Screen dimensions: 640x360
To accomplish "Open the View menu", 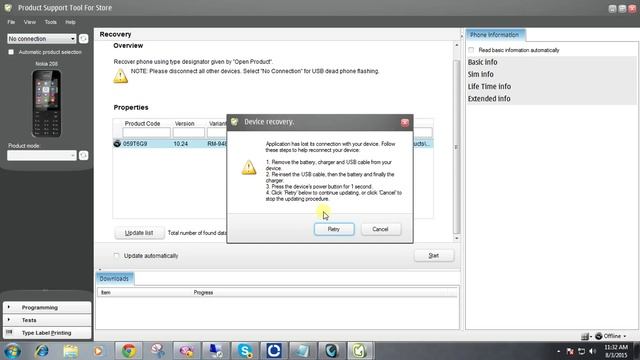I will (29, 22).
